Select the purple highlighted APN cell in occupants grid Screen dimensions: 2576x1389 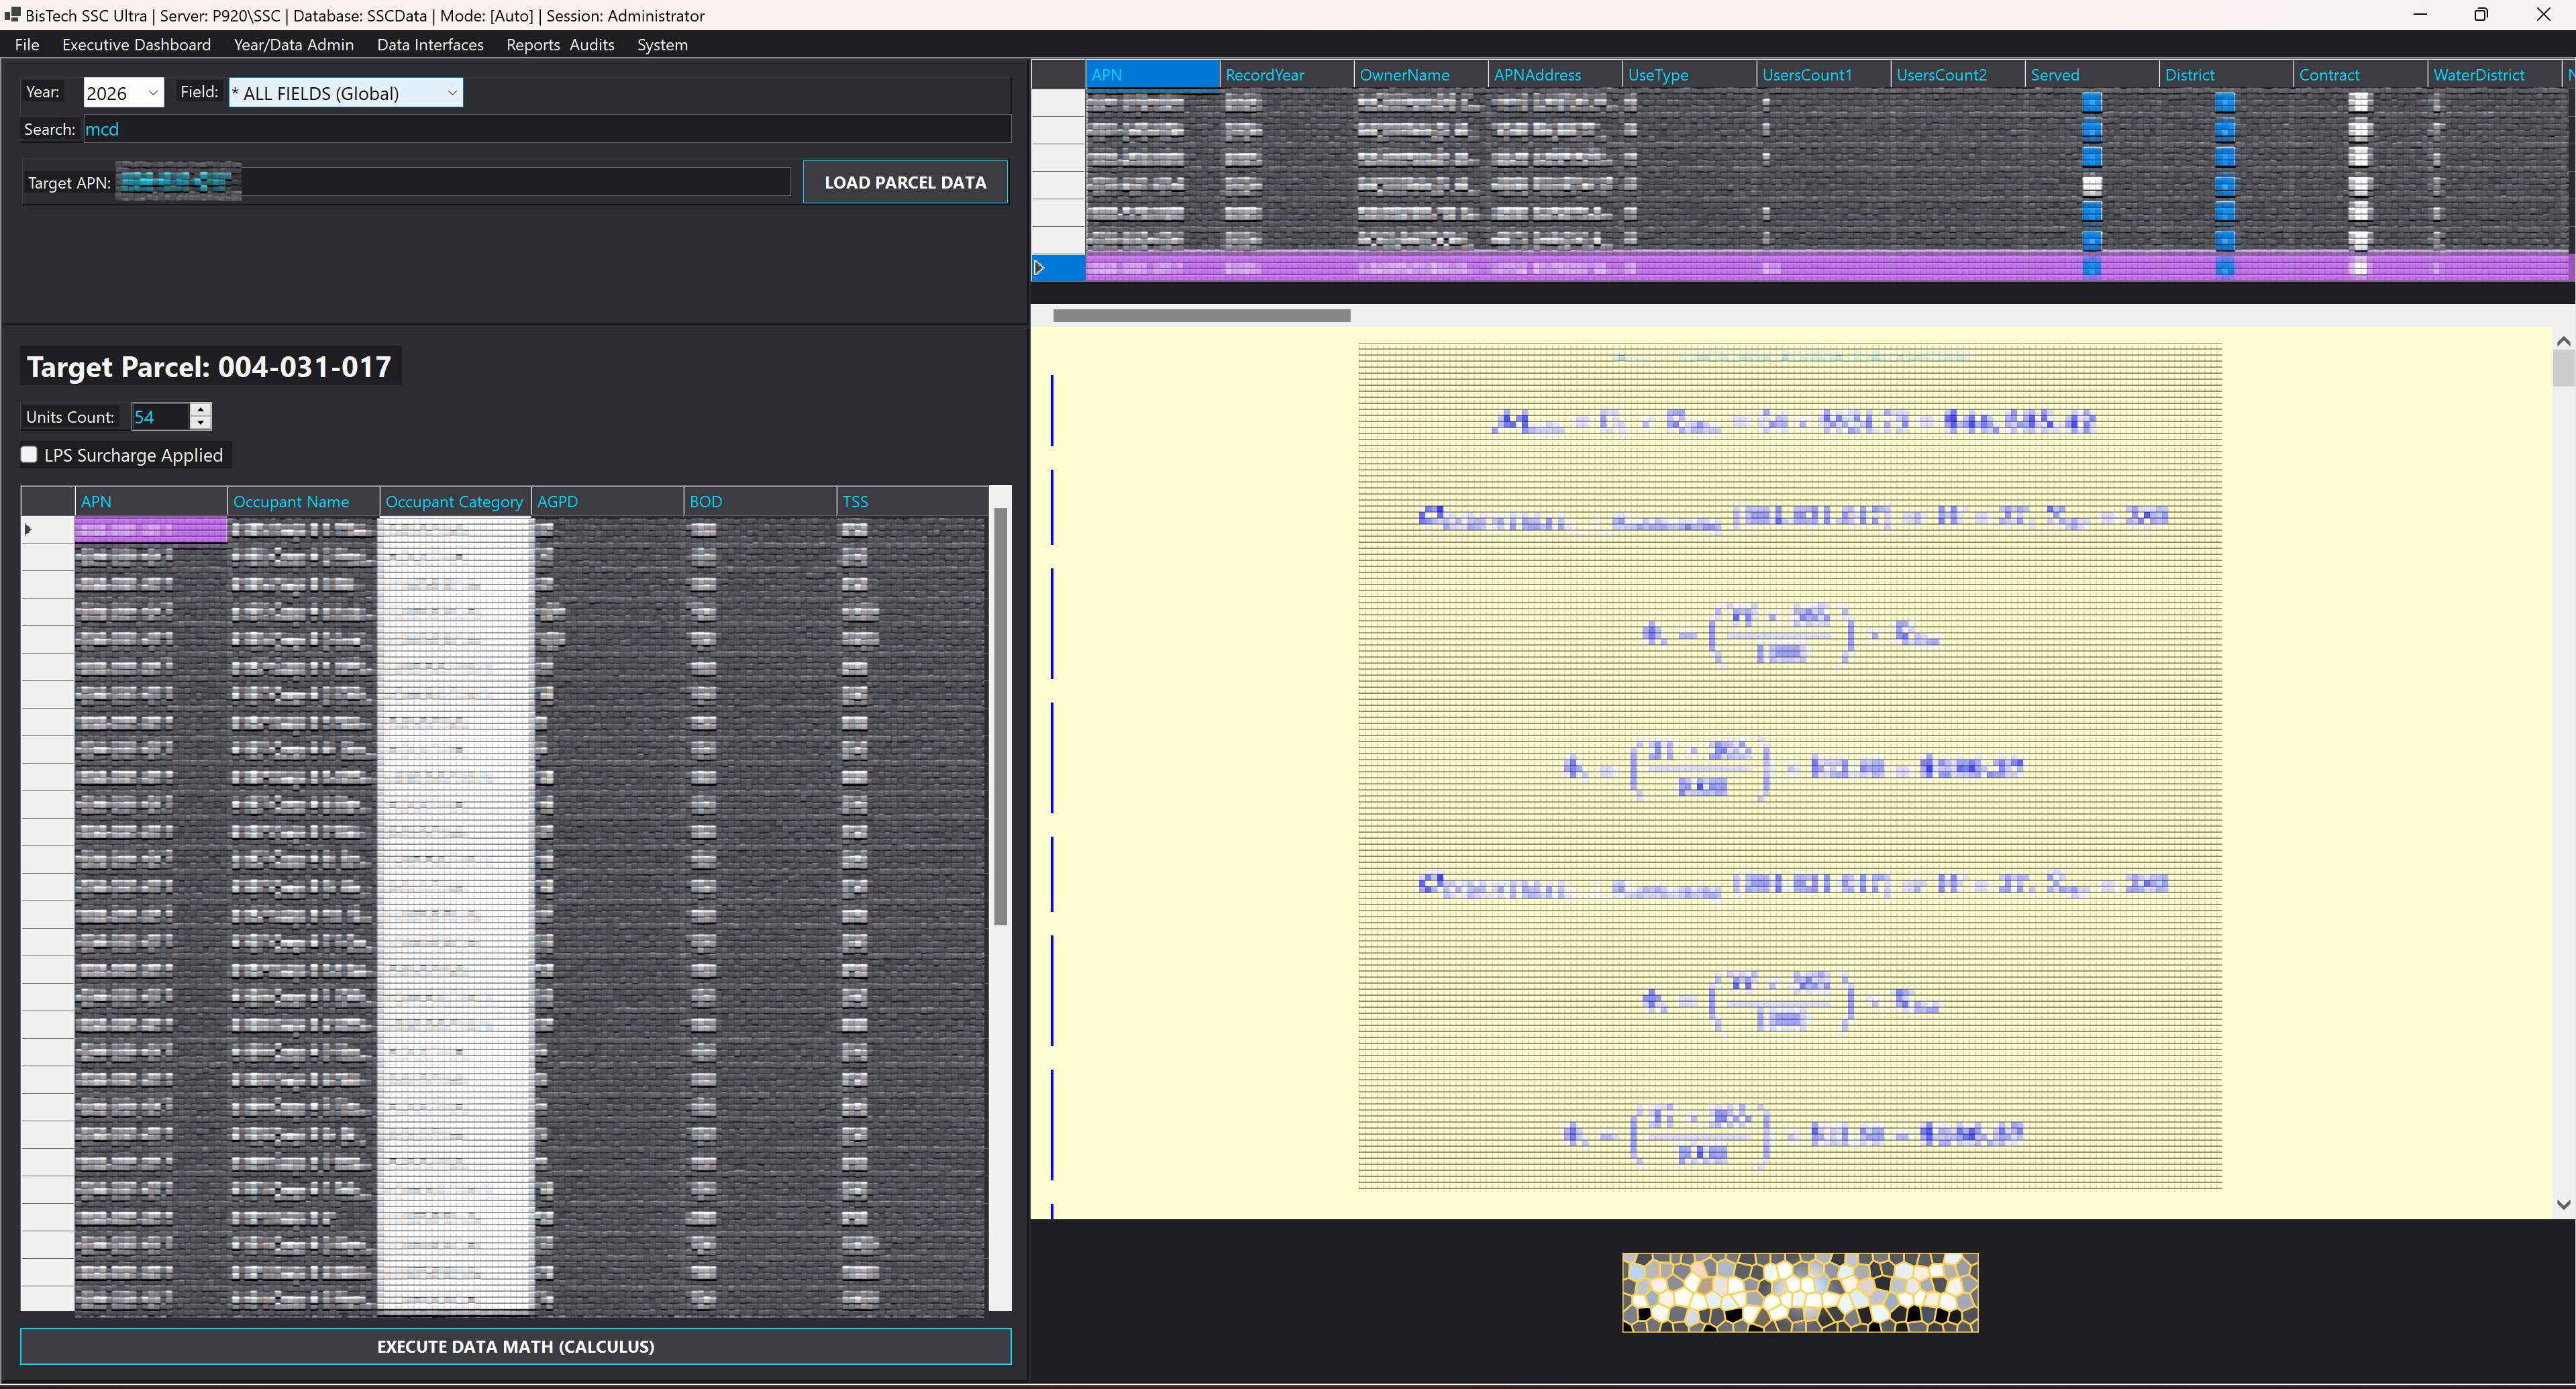tap(151, 529)
